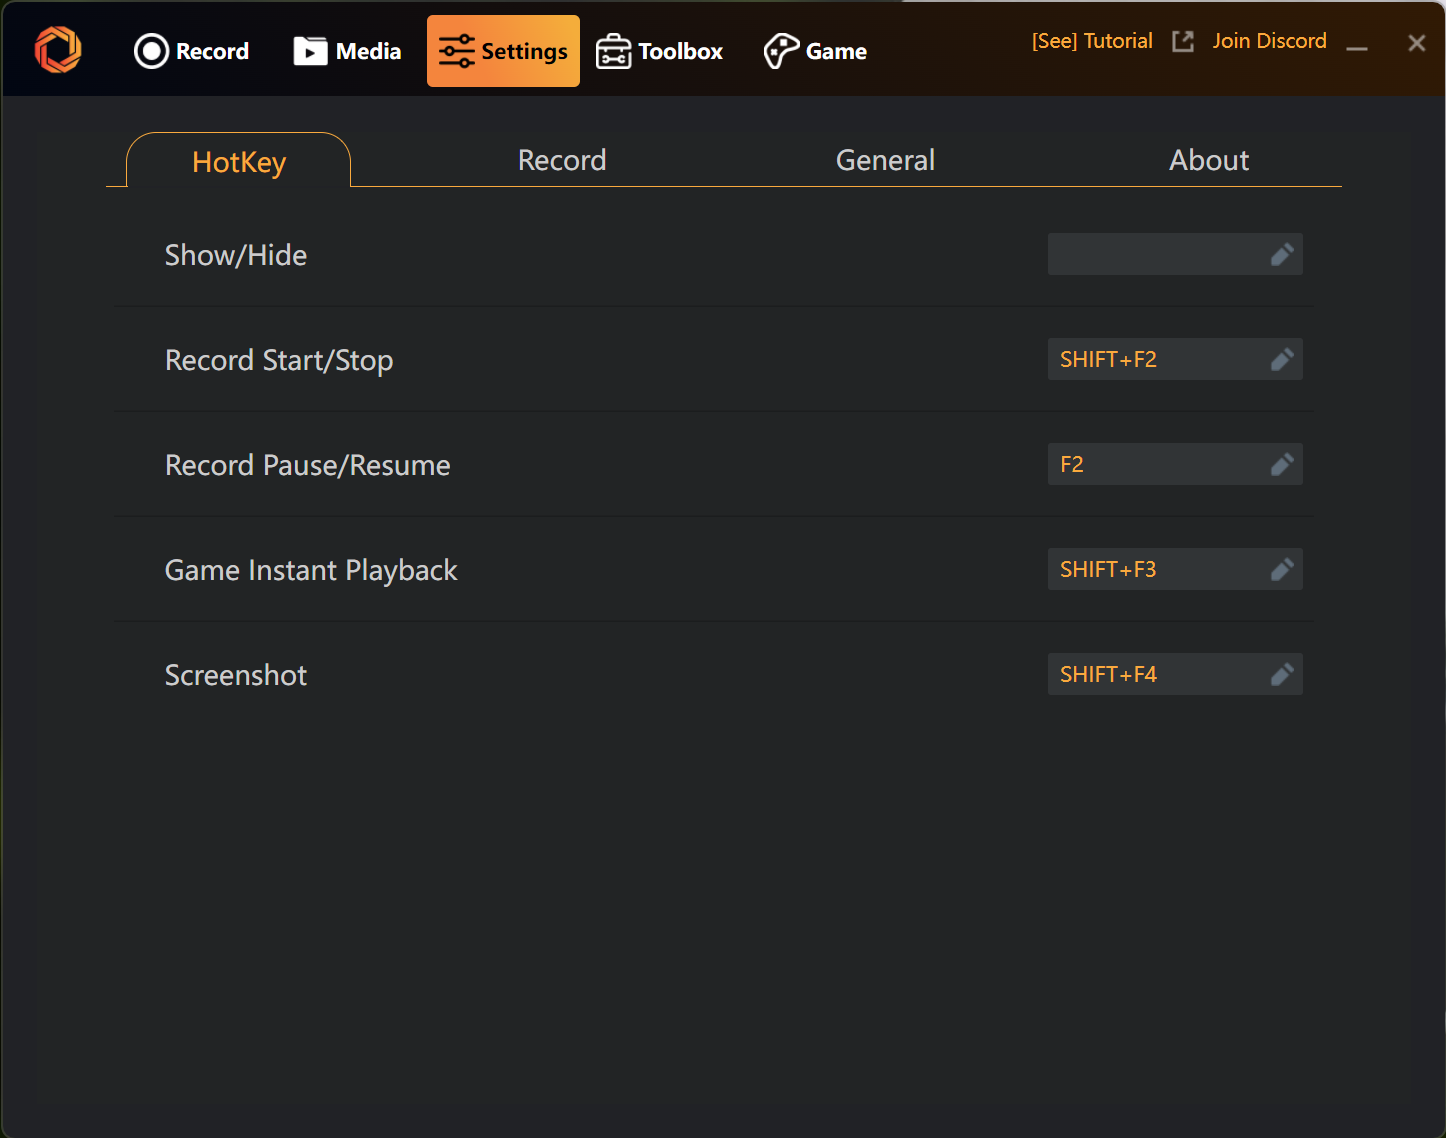Edit the Show/Hide hotkey pencil icon
This screenshot has height=1138, width=1446.
click(1282, 255)
